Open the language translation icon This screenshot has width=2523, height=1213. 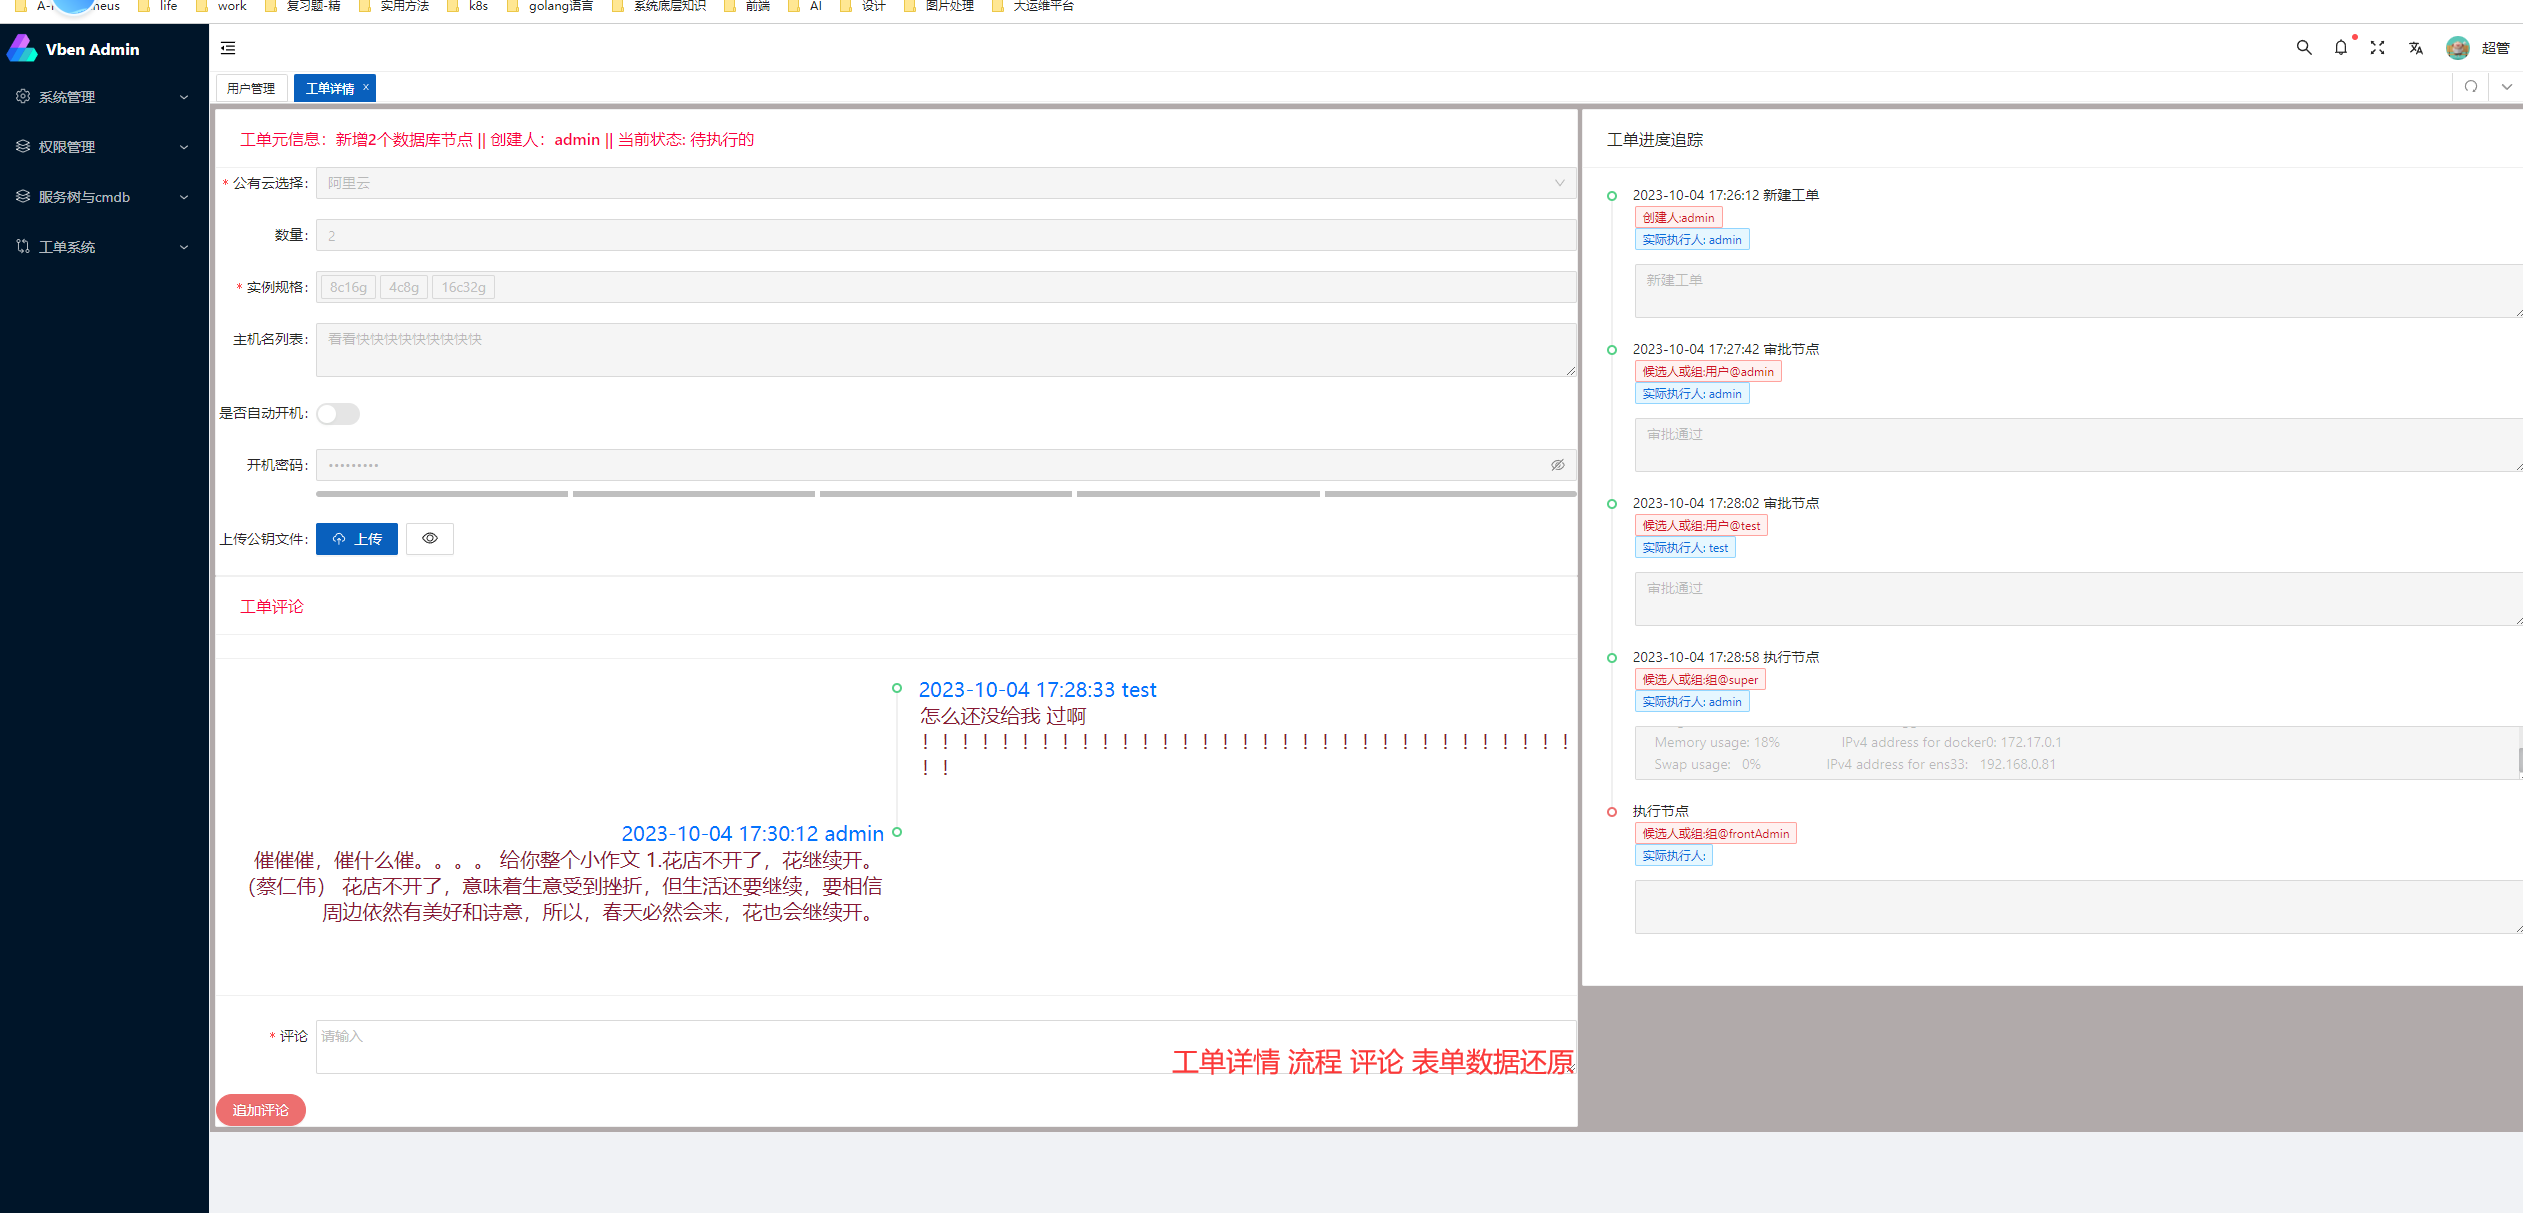click(x=2416, y=48)
